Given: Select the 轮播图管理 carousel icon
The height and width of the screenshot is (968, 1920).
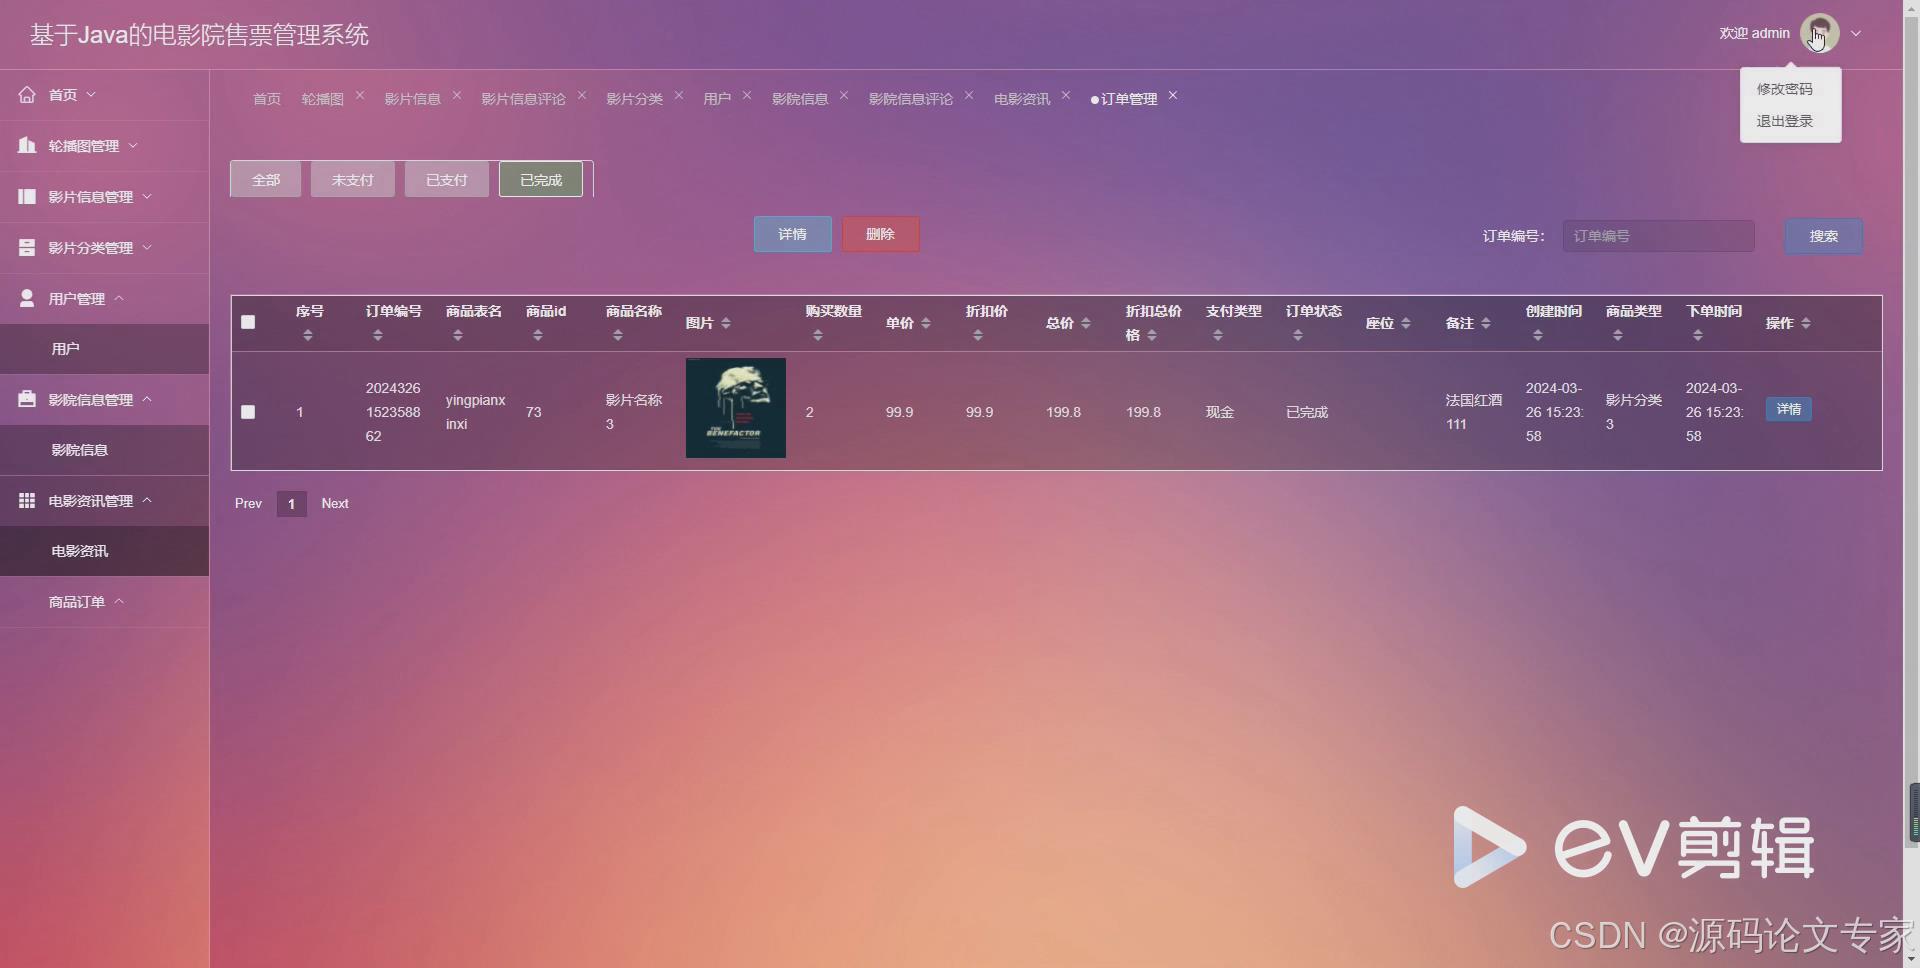Looking at the screenshot, I should (x=27, y=145).
